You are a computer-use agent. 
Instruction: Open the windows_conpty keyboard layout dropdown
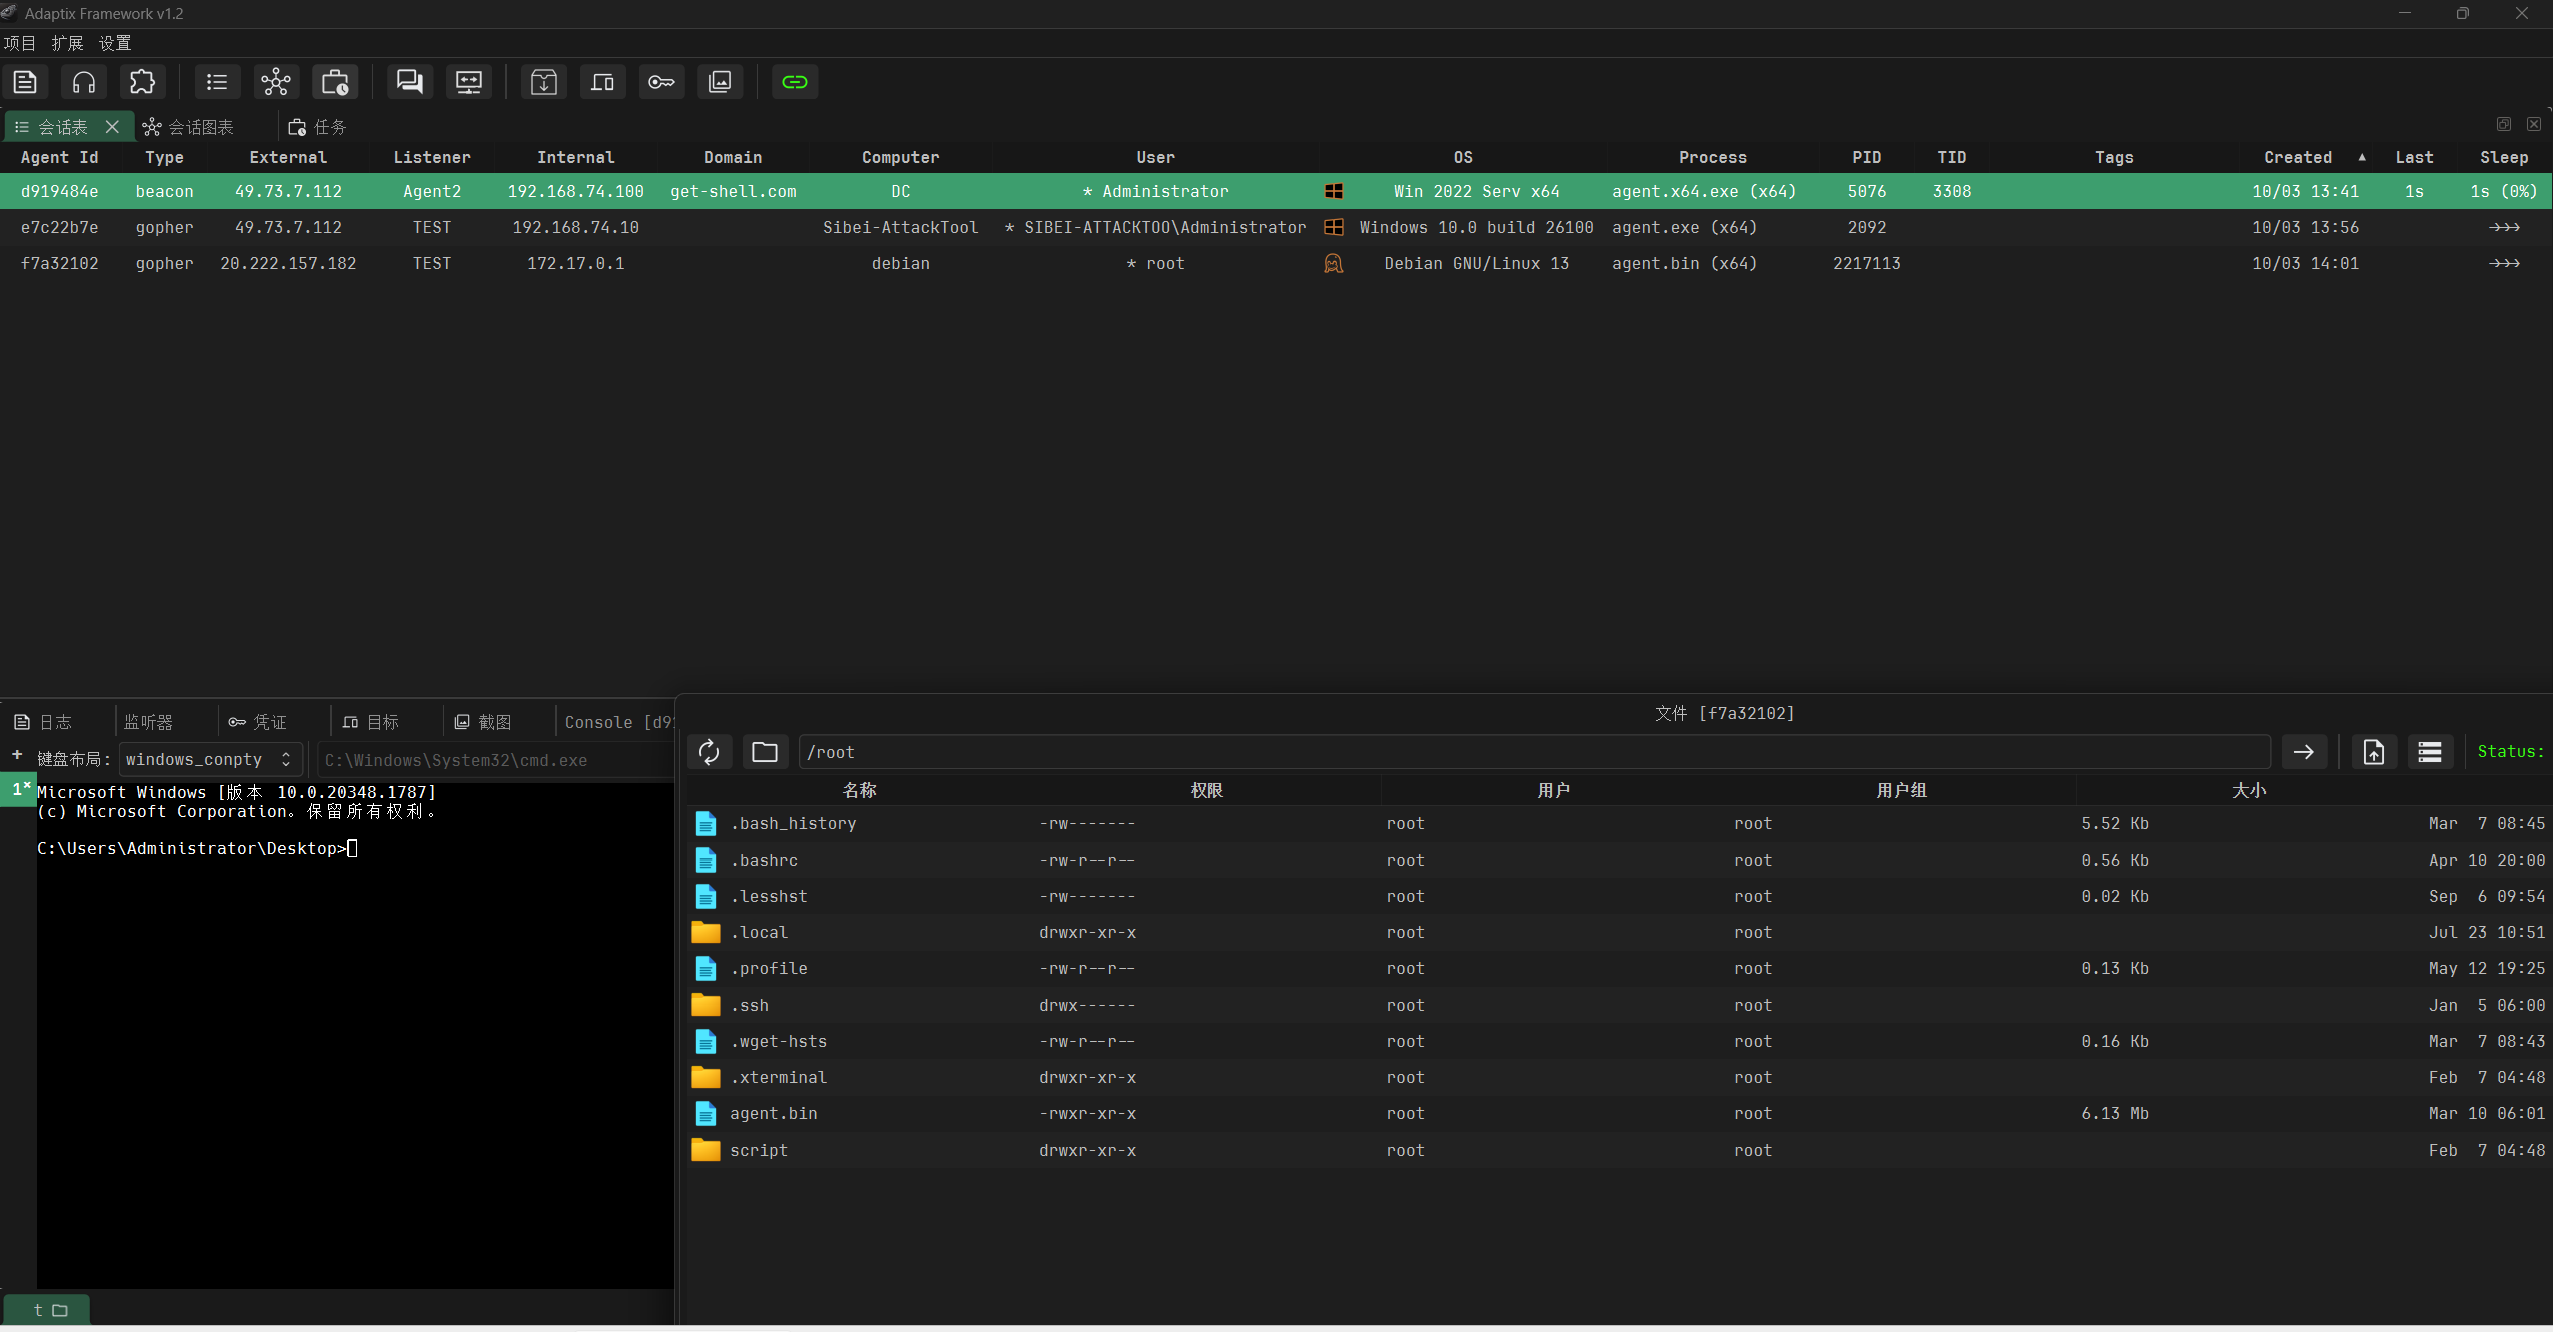[x=210, y=760]
